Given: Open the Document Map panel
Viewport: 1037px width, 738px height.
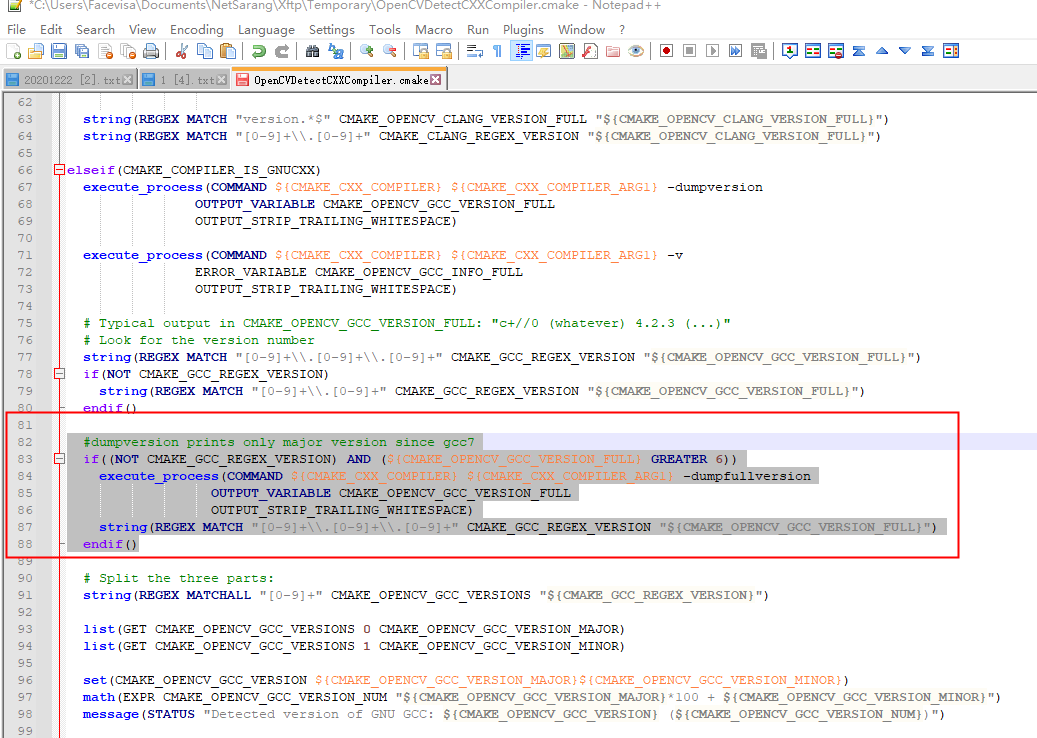Looking at the screenshot, I should (x=567, y=51).
